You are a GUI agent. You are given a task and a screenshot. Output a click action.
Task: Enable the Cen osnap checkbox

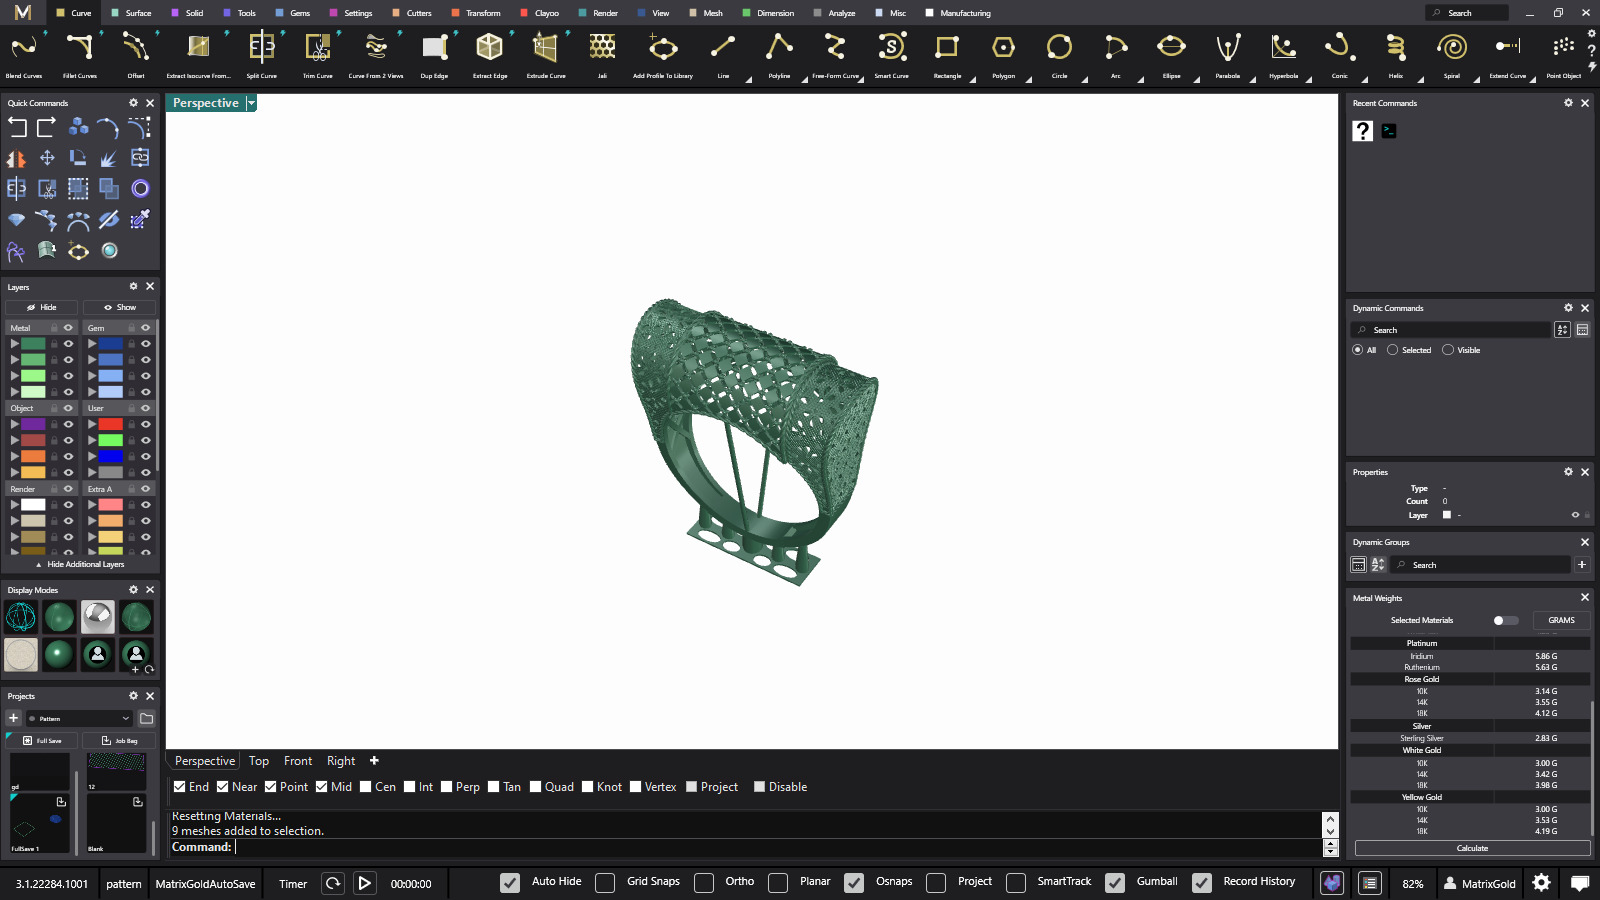click(x=366, y=787)
